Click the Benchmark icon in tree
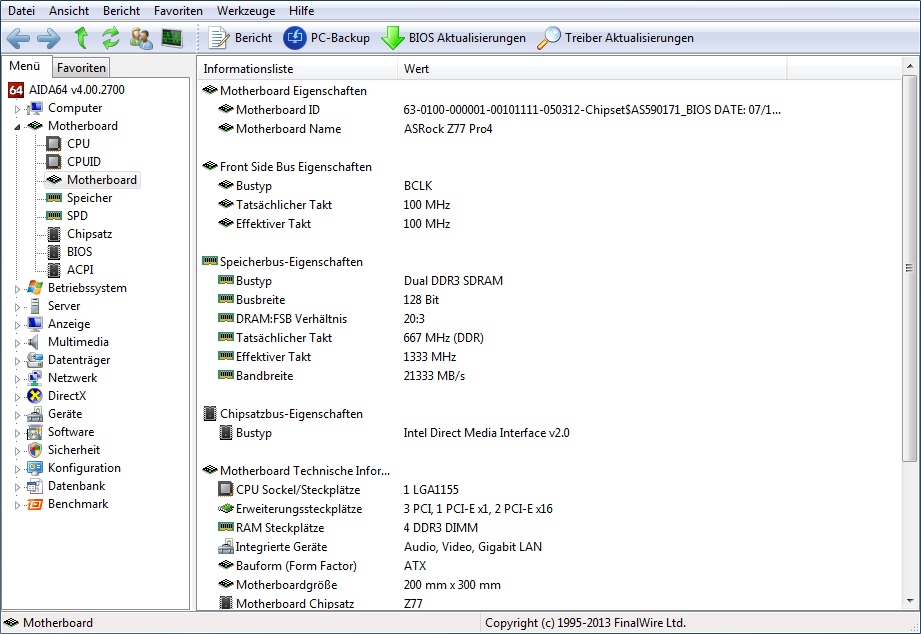Viewport: 921px width, 634px height. [x=35, y=504]
